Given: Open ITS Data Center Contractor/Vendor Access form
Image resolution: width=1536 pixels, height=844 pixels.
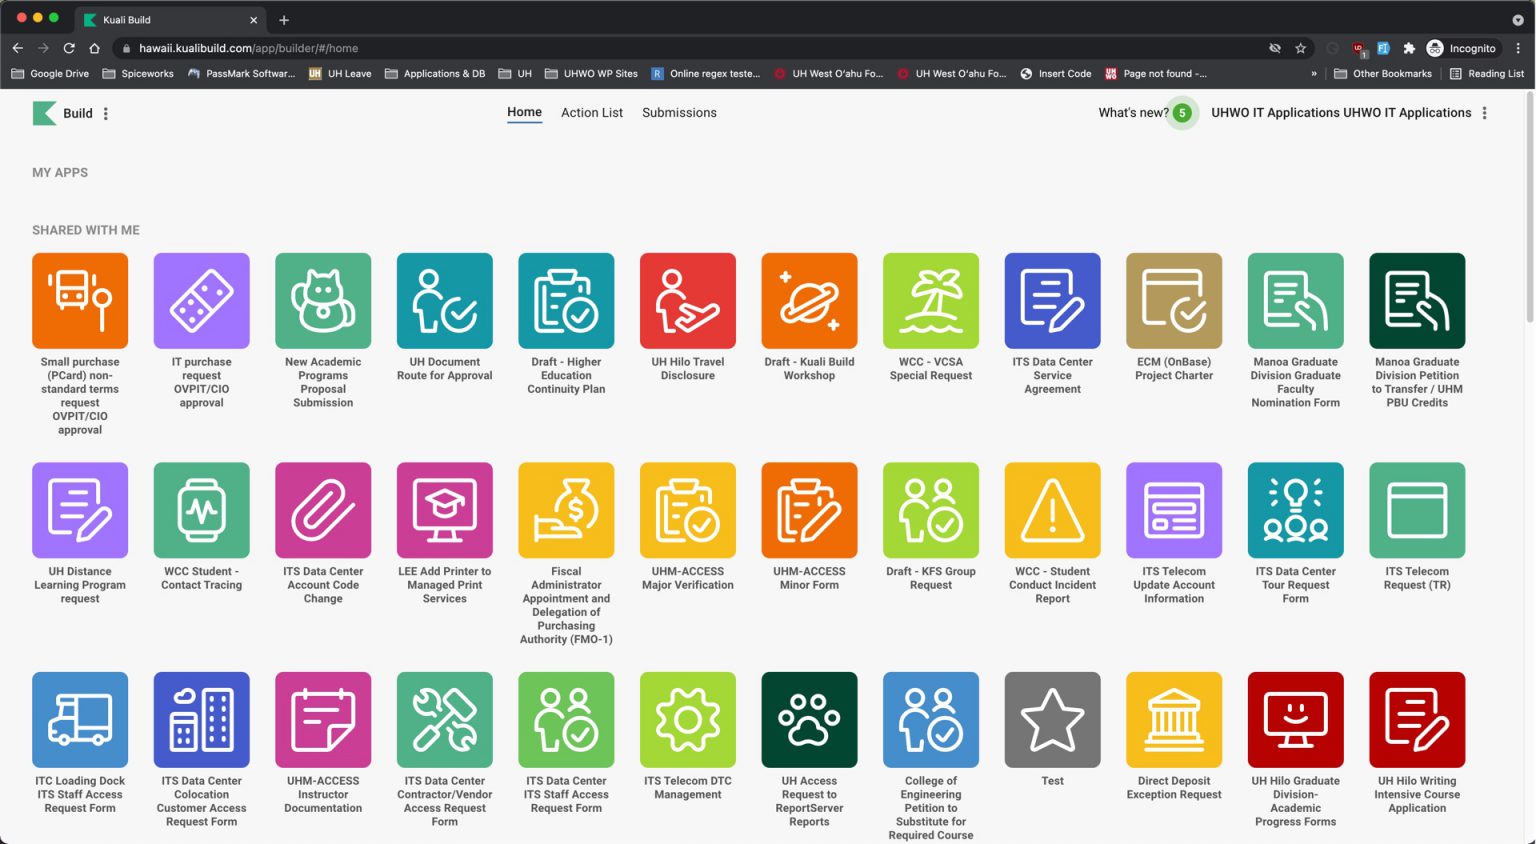Looking at the screenshot, I should 445,720.
